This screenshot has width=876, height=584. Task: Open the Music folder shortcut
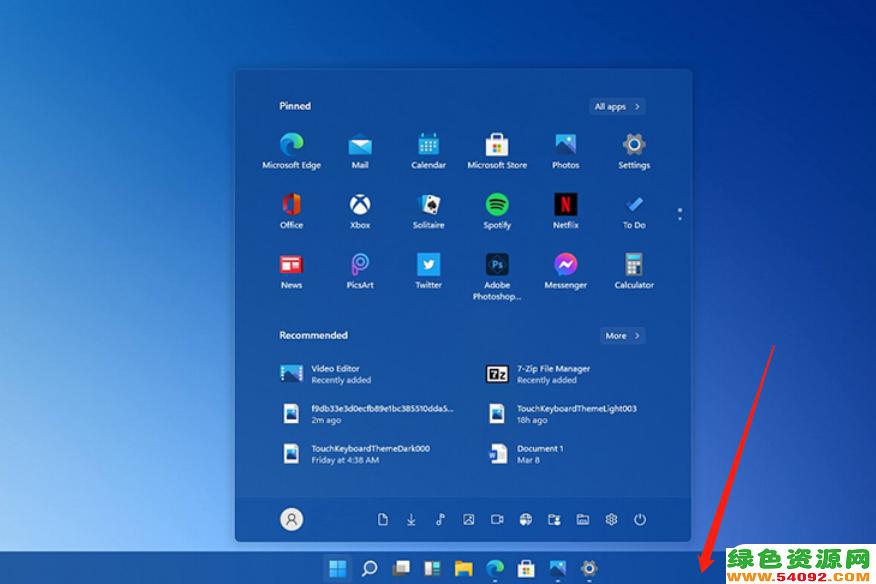click(x=439, y=519)
